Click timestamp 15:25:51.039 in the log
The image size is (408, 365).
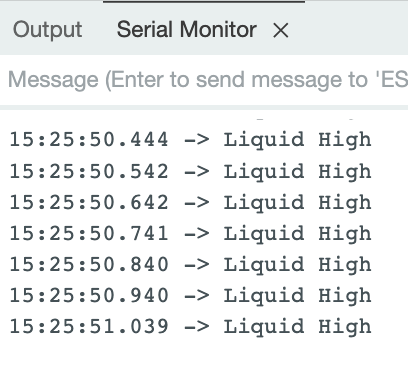coord(89,326)
